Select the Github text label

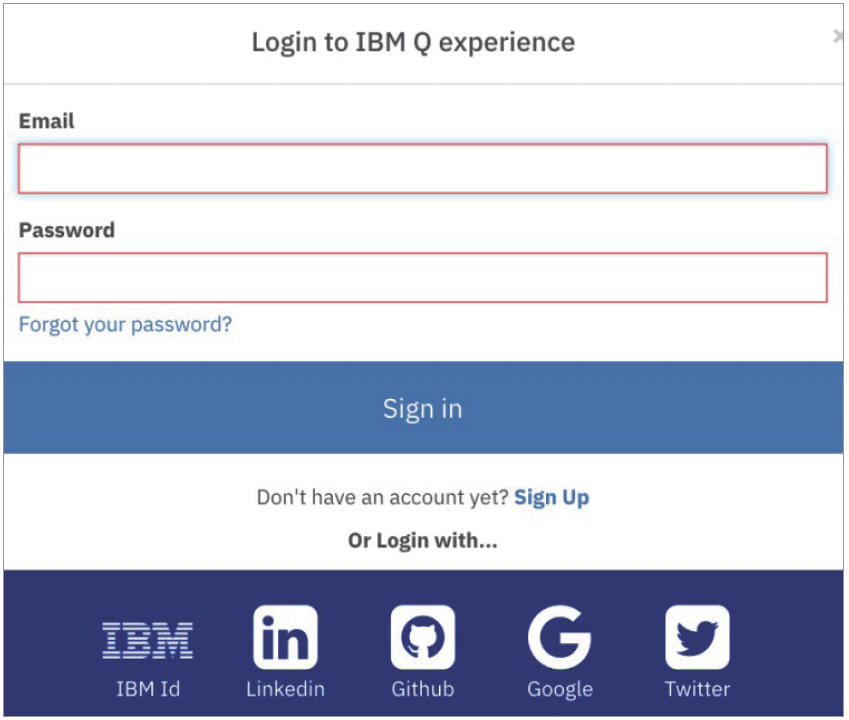(x=423, y=689)
